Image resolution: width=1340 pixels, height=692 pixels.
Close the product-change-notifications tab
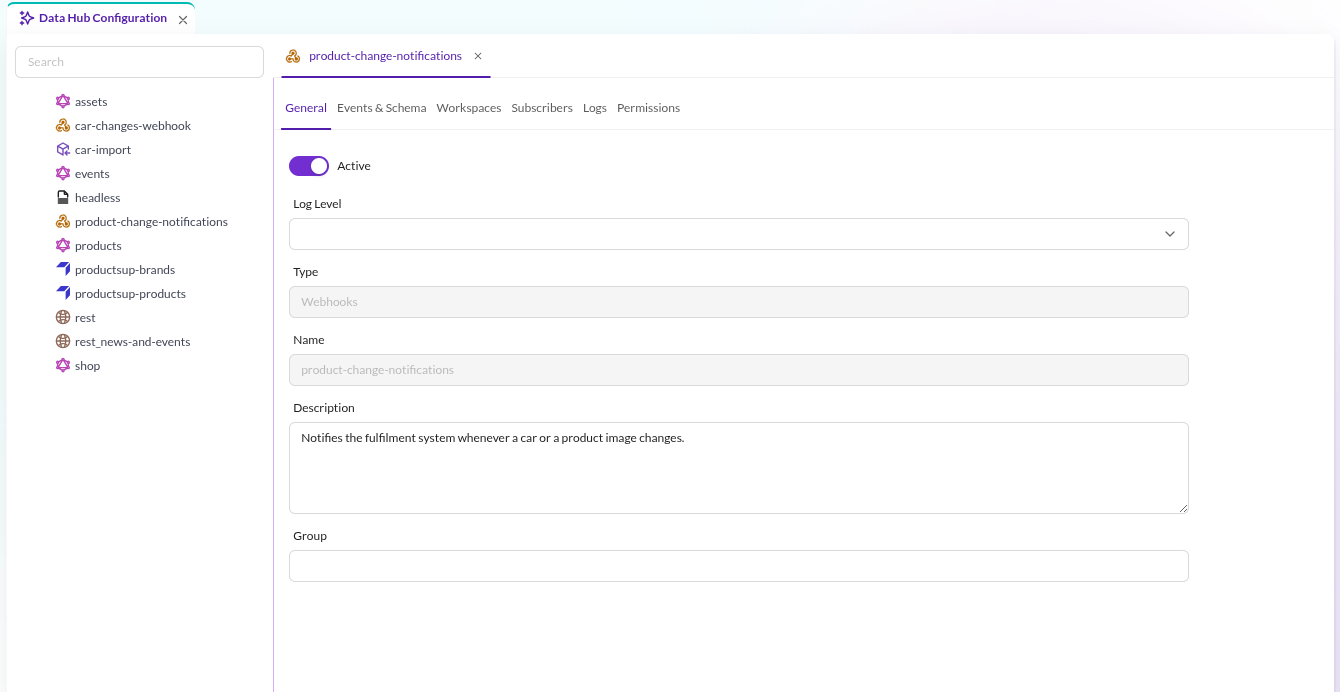(x=478, y=56)
